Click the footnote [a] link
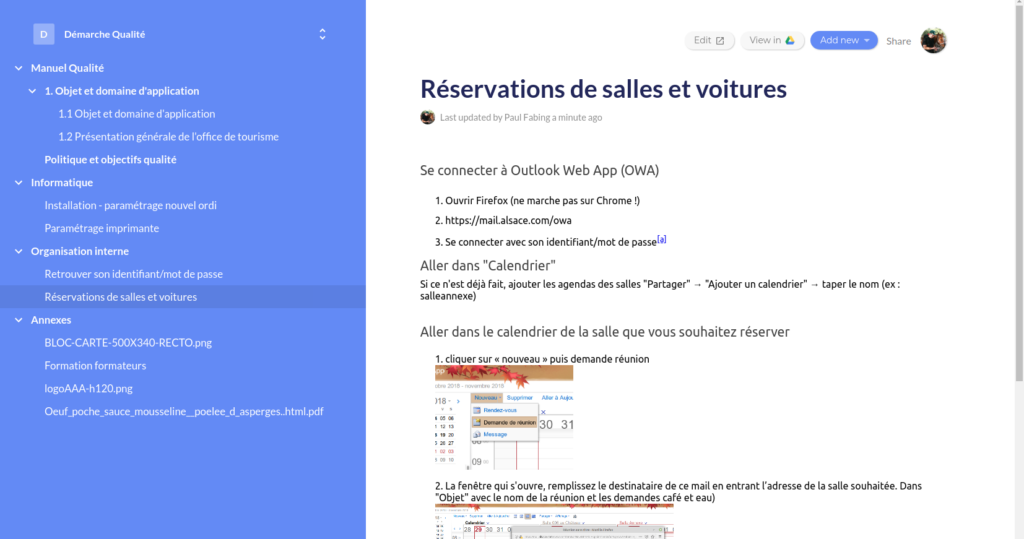The image size is (1024, 539). click(662, 239)
